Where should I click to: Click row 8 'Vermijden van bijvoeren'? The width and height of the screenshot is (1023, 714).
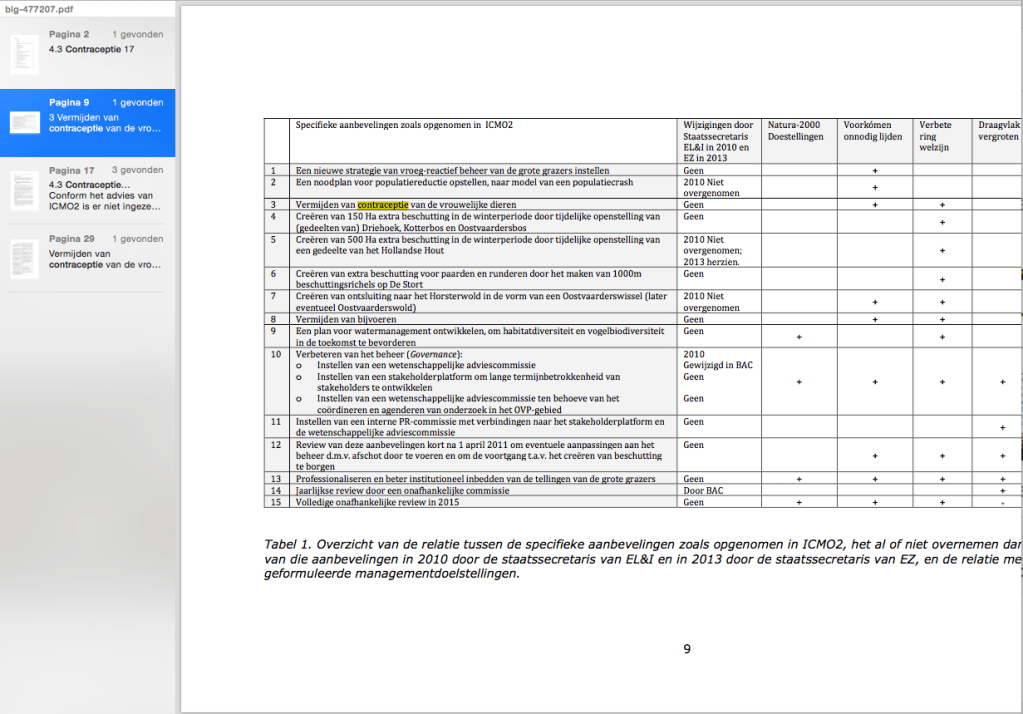point(345,319)
